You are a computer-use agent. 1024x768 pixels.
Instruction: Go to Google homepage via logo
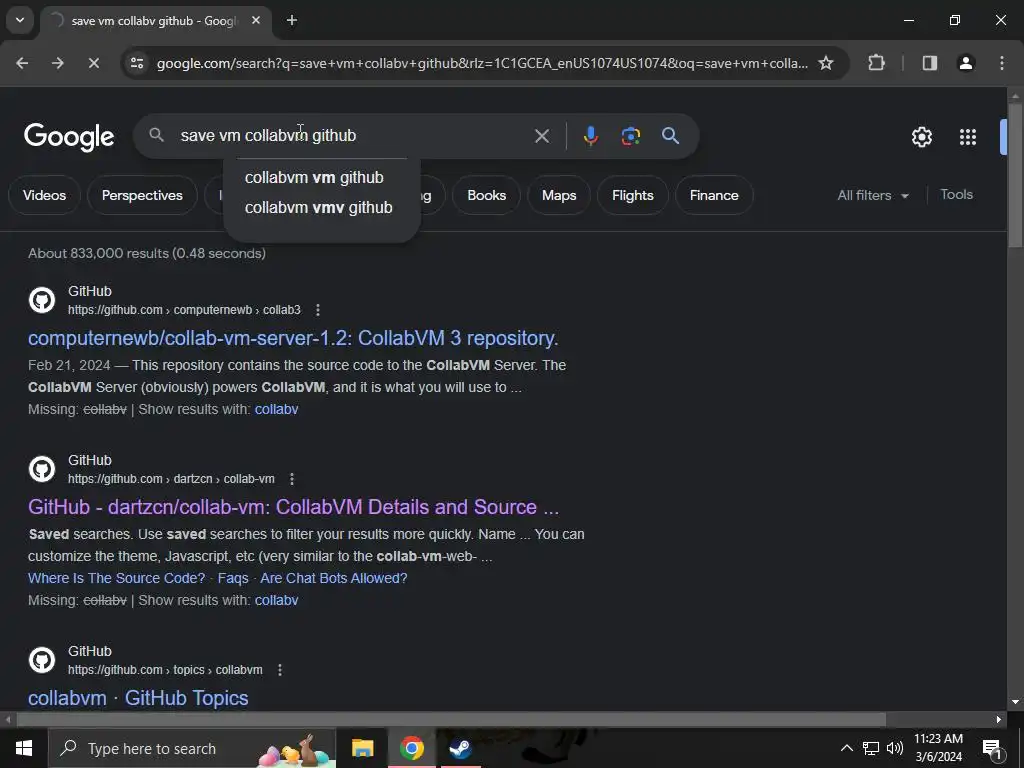point(69,137)
